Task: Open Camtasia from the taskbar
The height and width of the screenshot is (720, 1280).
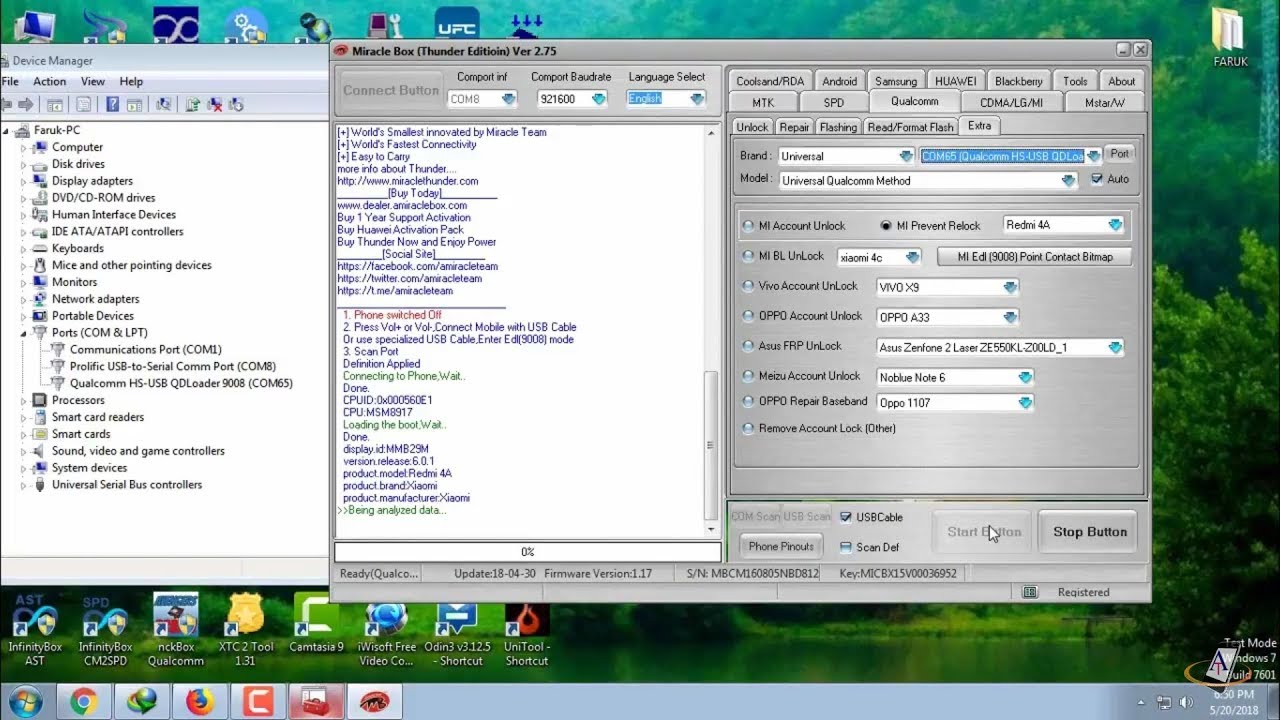Action: pos(258,702)
